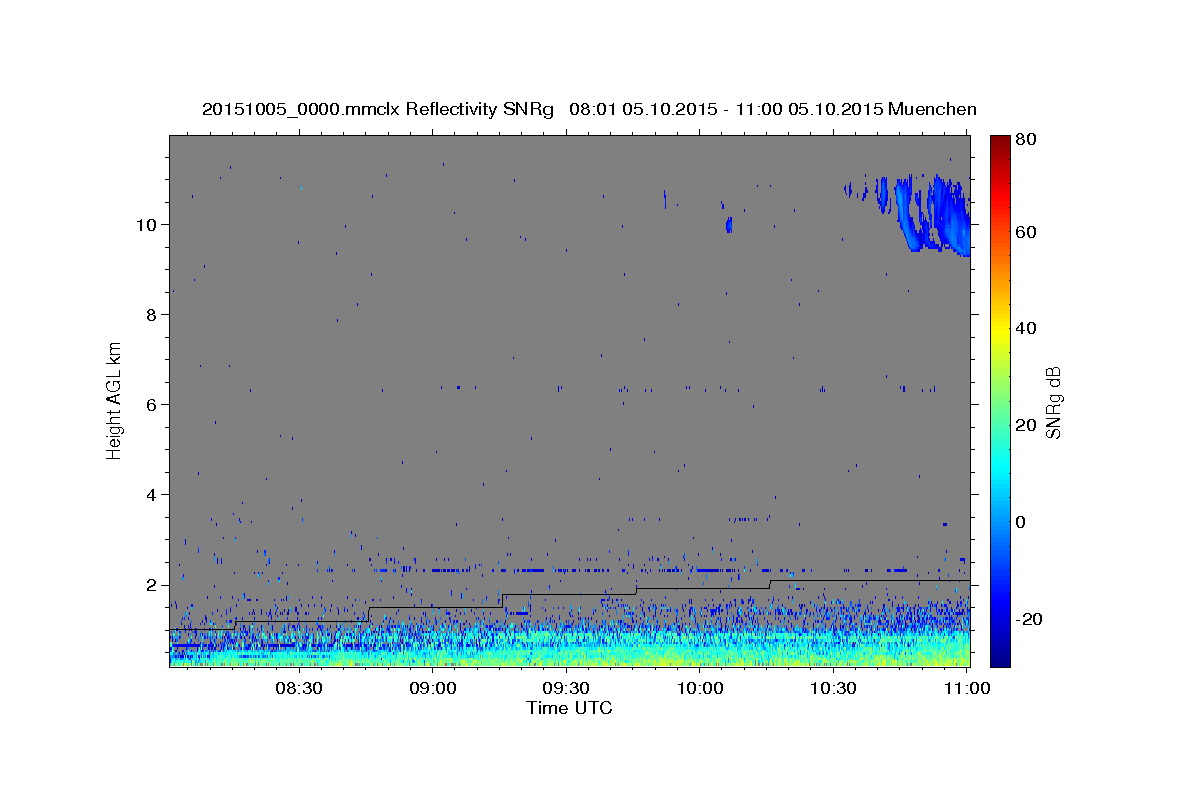The width and height of the screenshot is (1200, 800).
Task: Click the 11:00 time tick label
Action: [967, 688]
